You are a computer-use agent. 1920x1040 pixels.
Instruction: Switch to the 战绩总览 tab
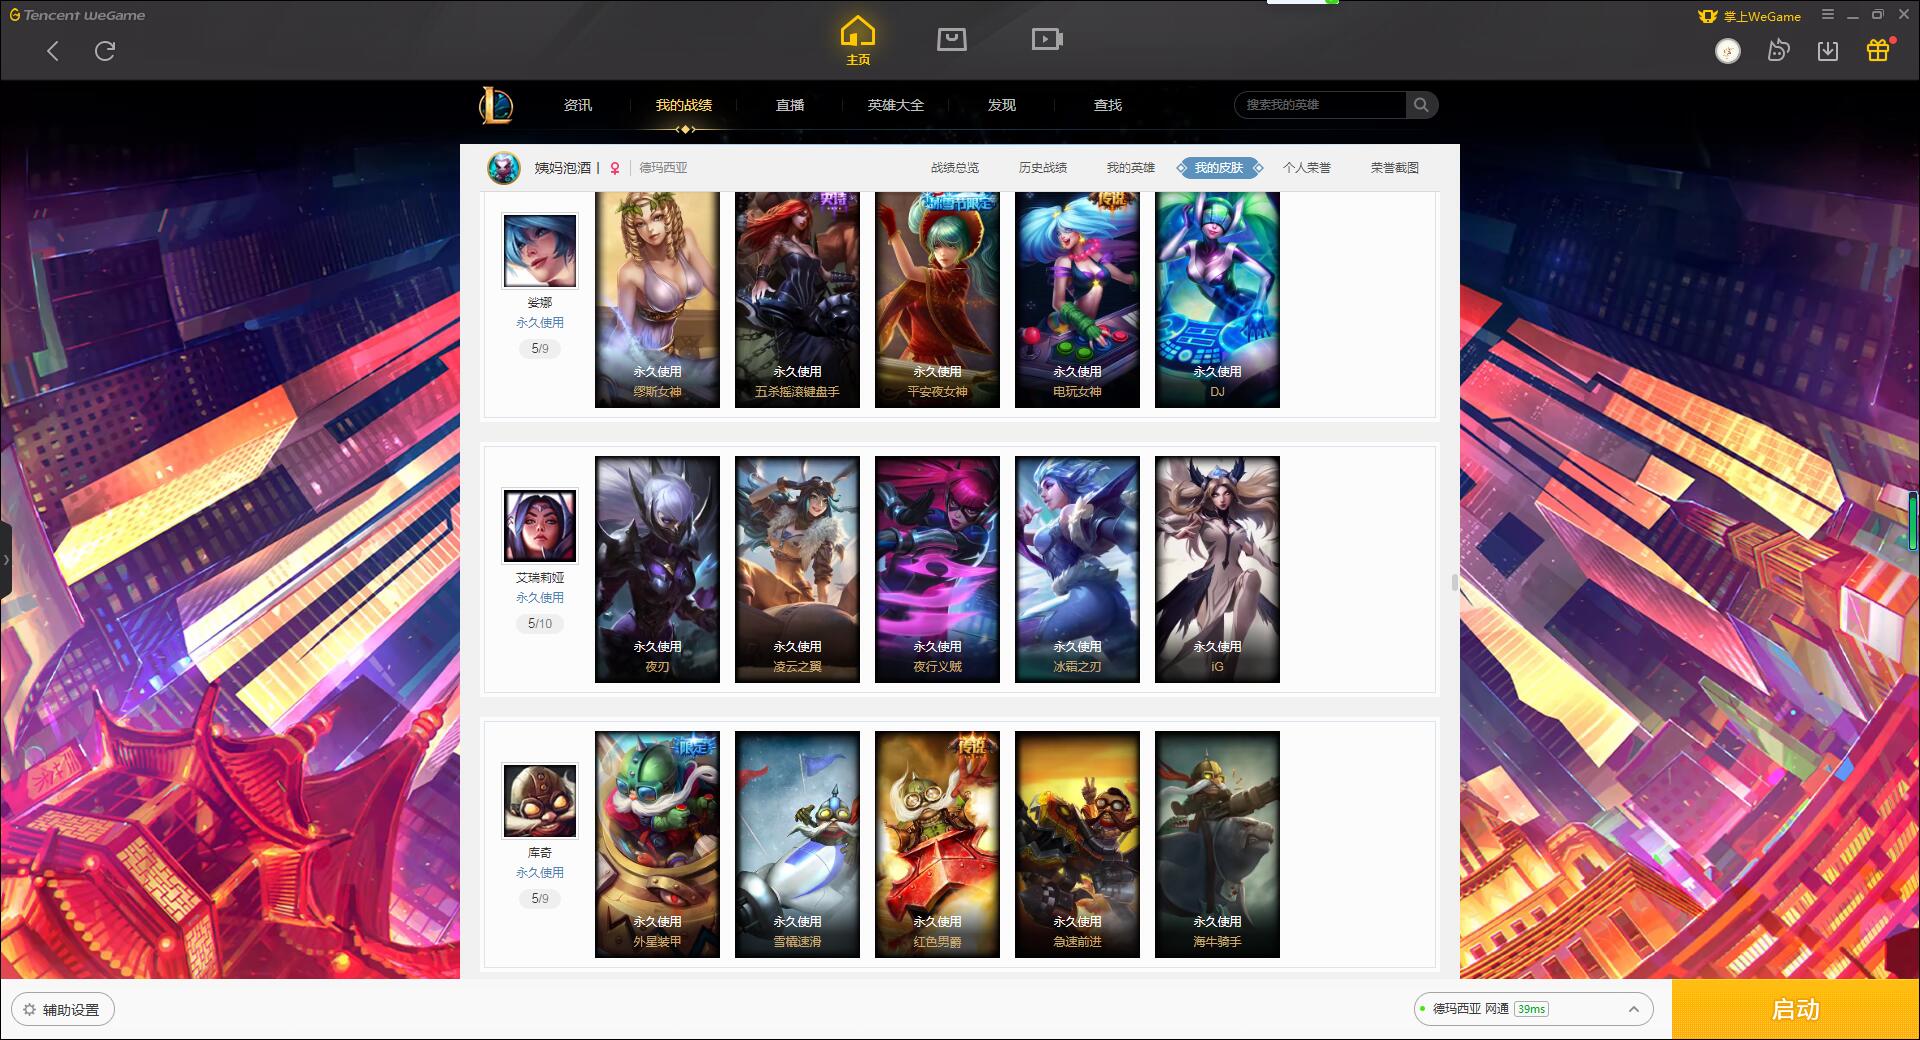pyautogui.click(x=955, y=168)
